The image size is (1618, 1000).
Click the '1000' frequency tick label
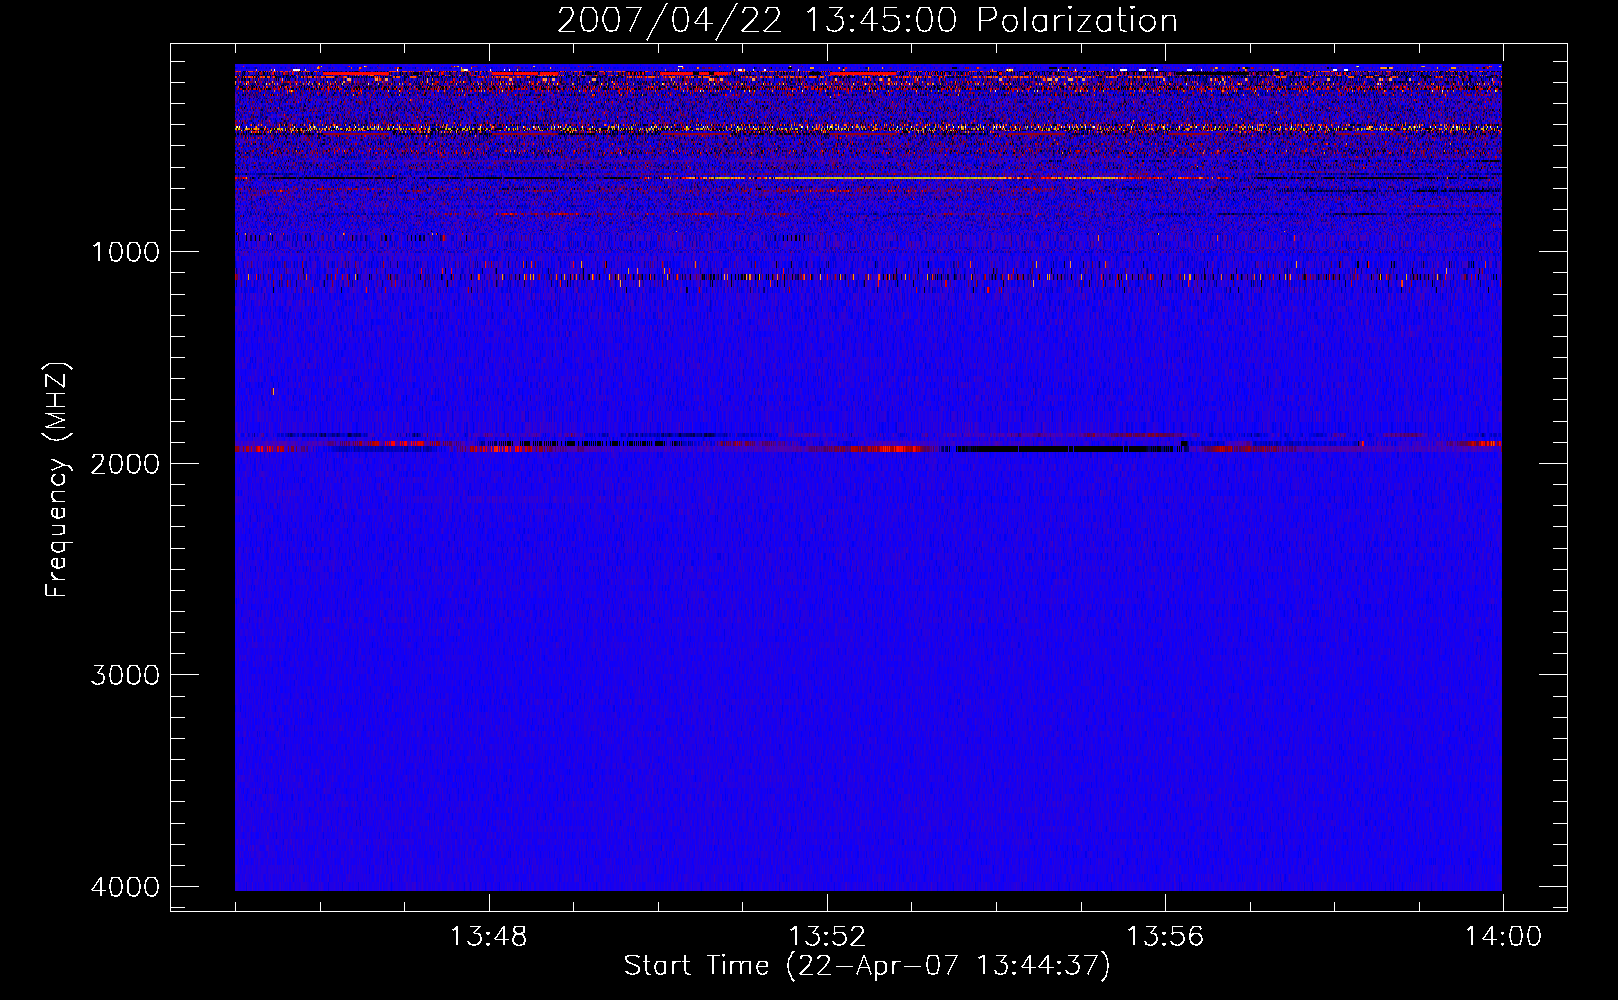click(125, 251)
